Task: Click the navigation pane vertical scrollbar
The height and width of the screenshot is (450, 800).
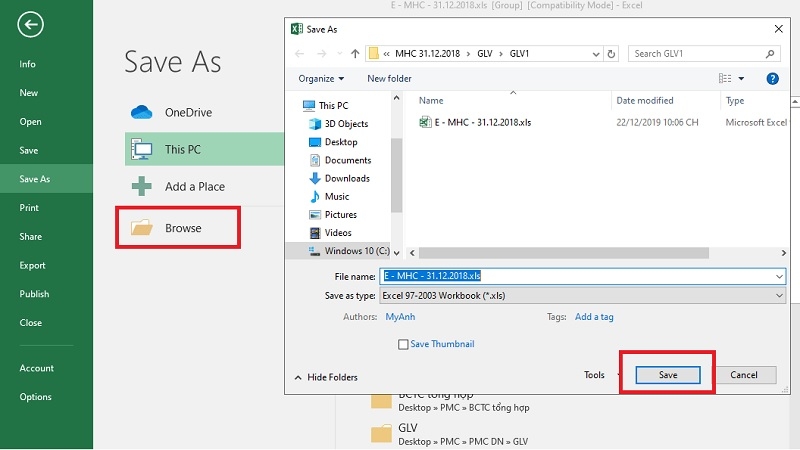Action: point(396,175)
